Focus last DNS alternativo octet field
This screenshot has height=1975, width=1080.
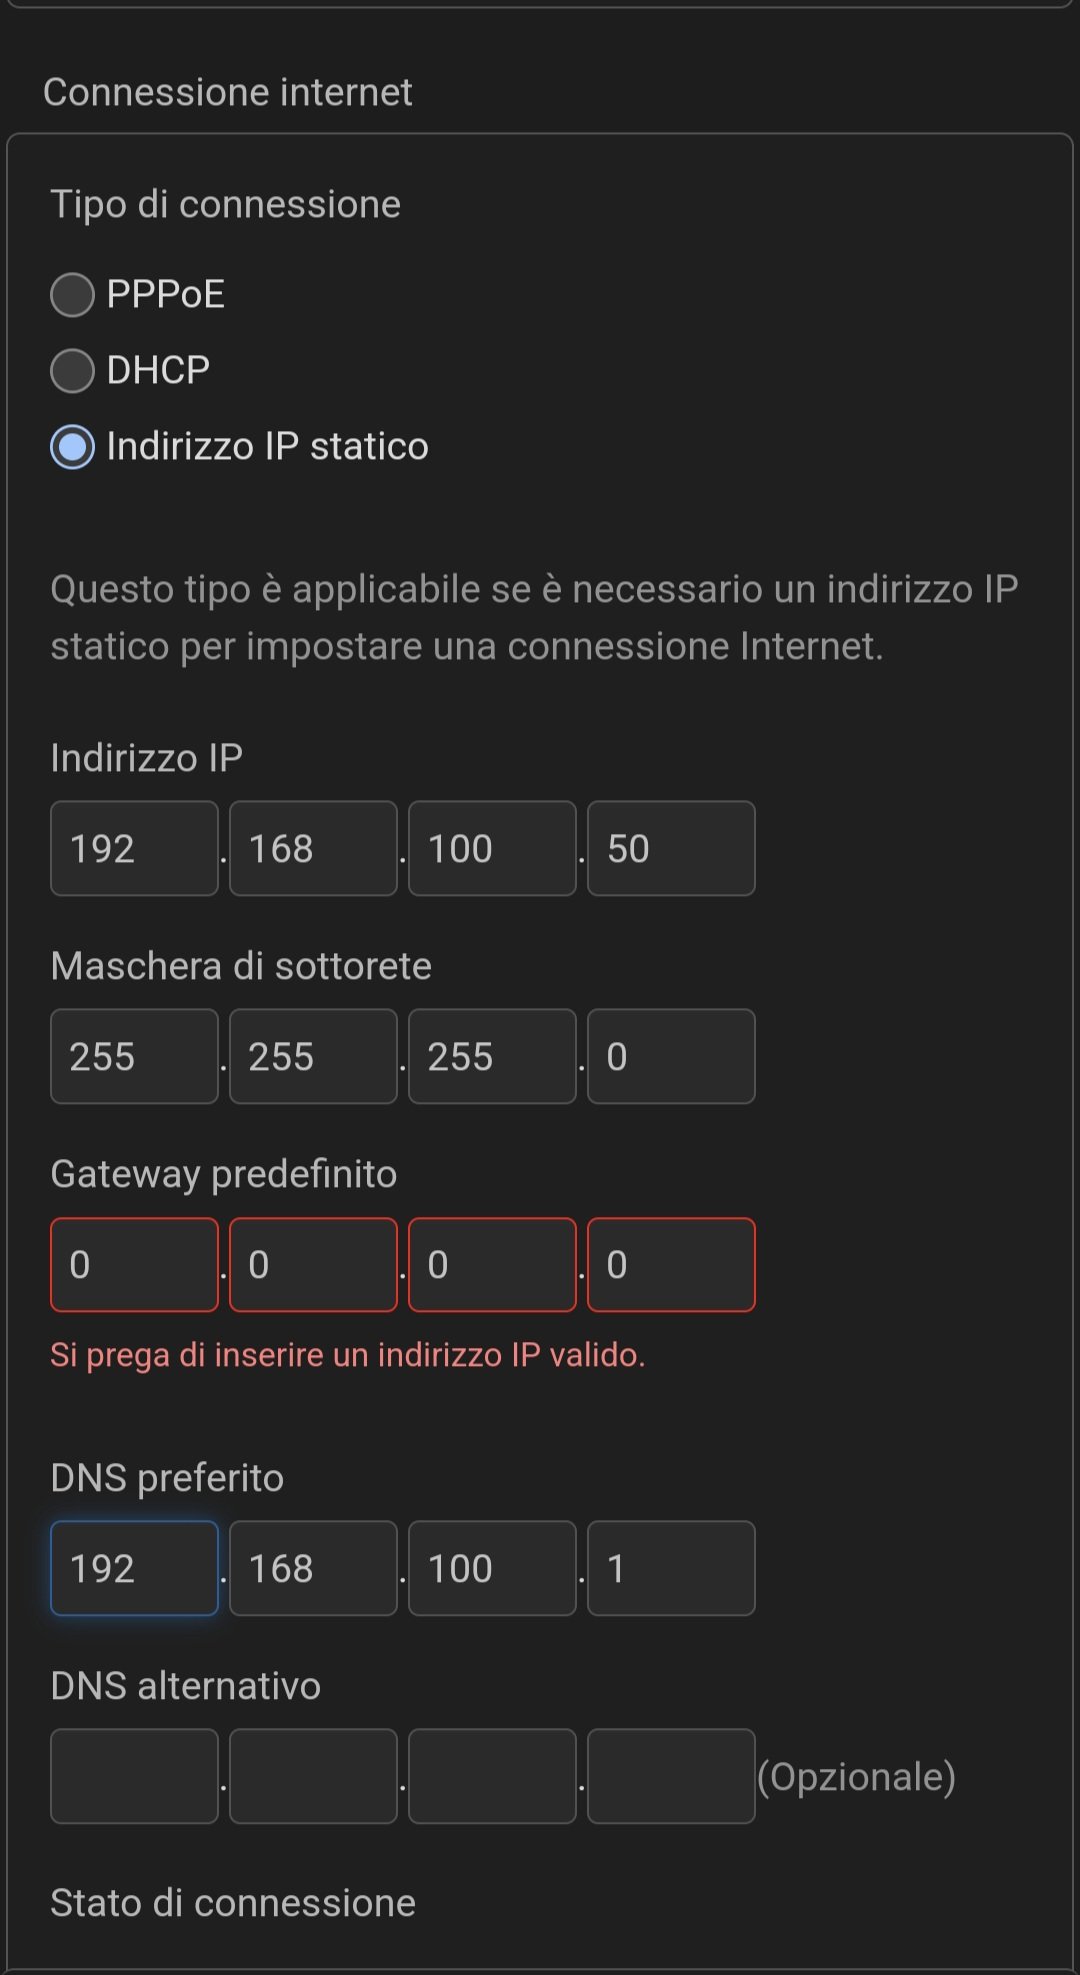pyautogui.click(x=671, y=1776)
